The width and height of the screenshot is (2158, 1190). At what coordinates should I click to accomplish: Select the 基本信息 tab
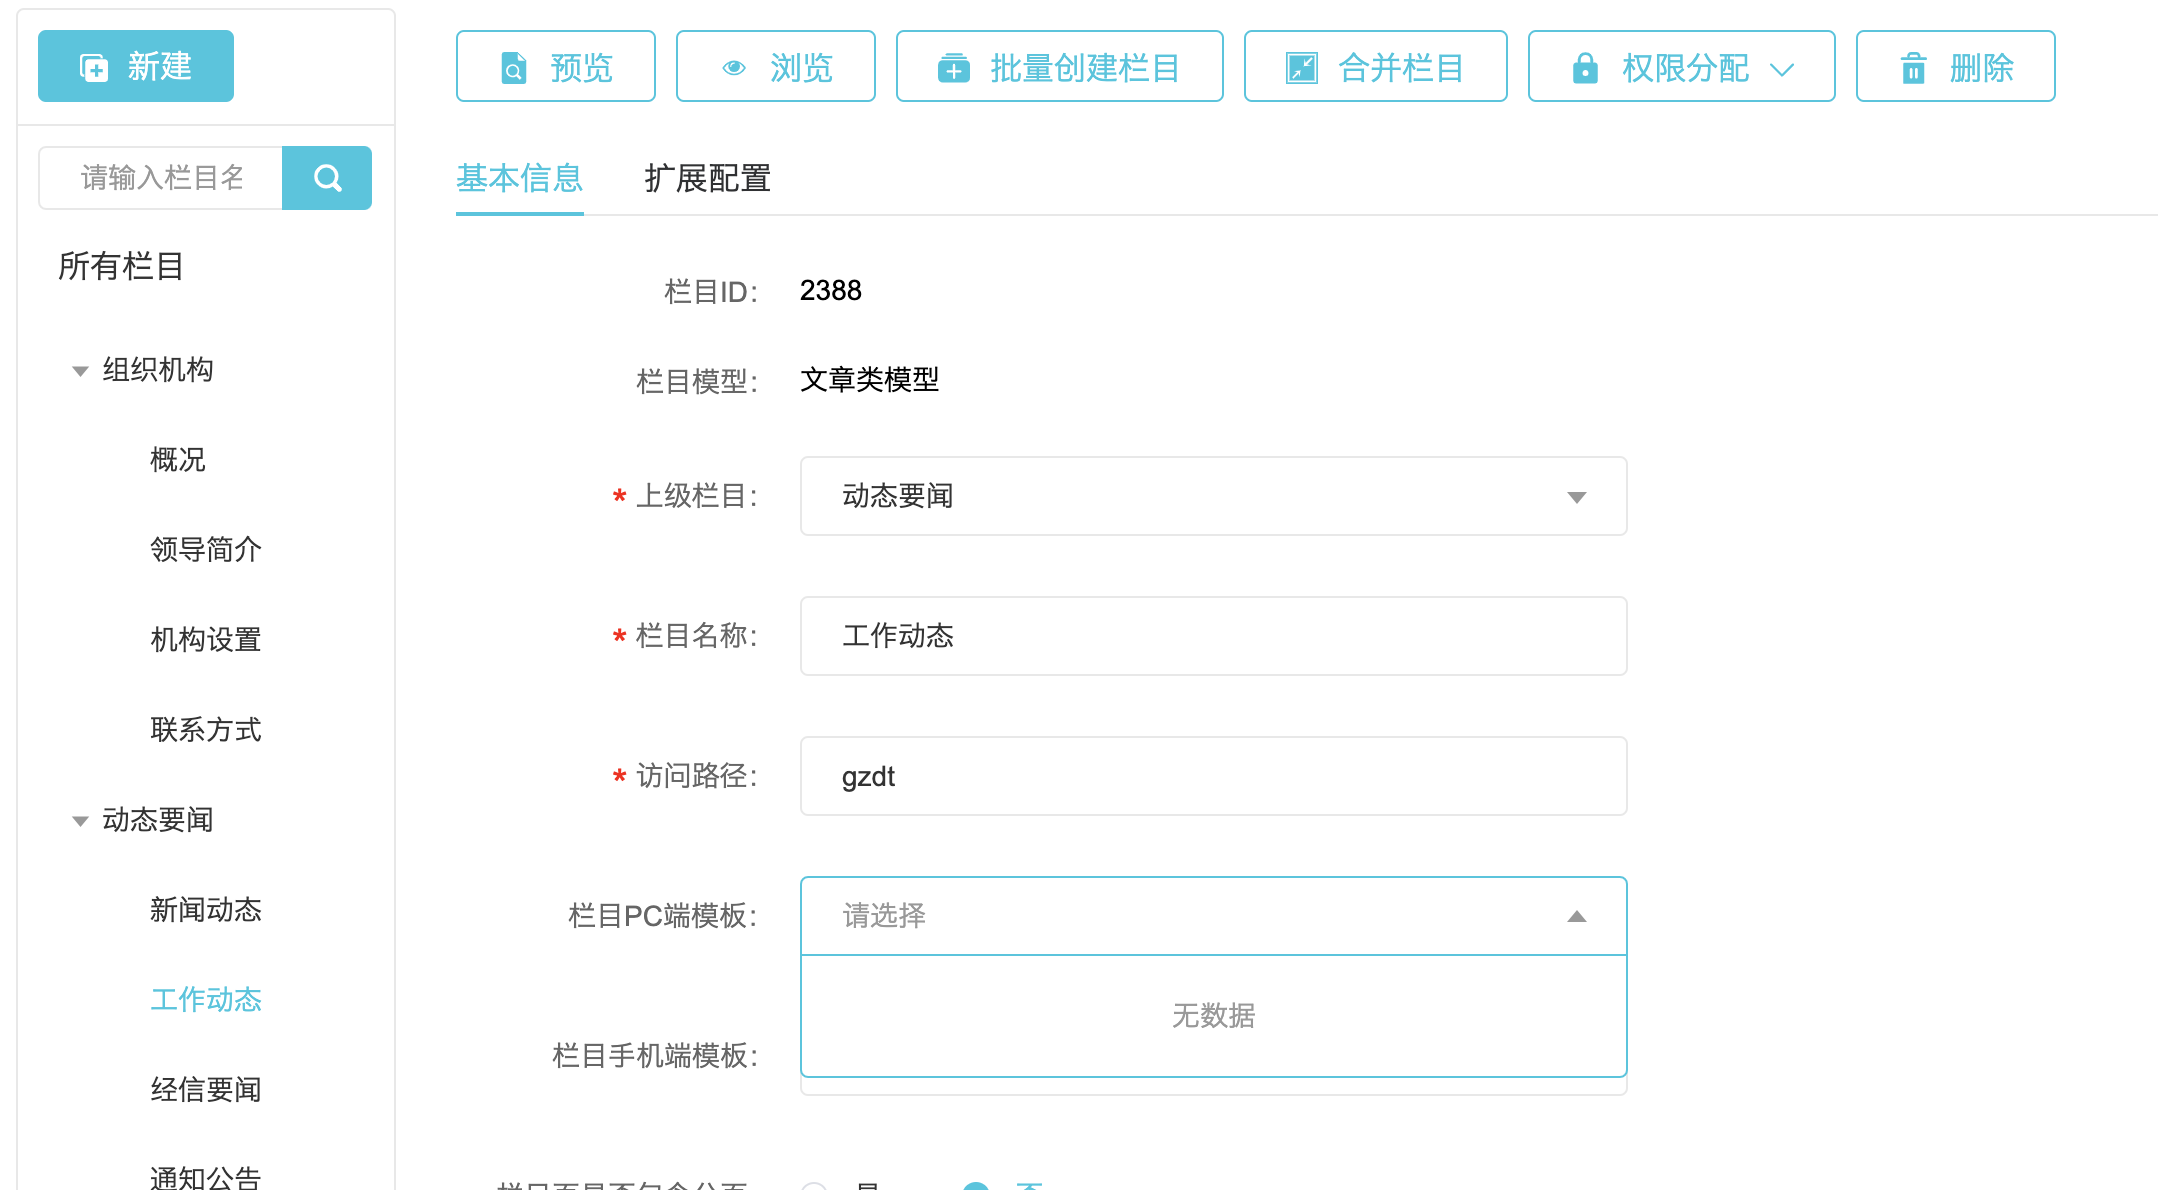click(519, 179)
